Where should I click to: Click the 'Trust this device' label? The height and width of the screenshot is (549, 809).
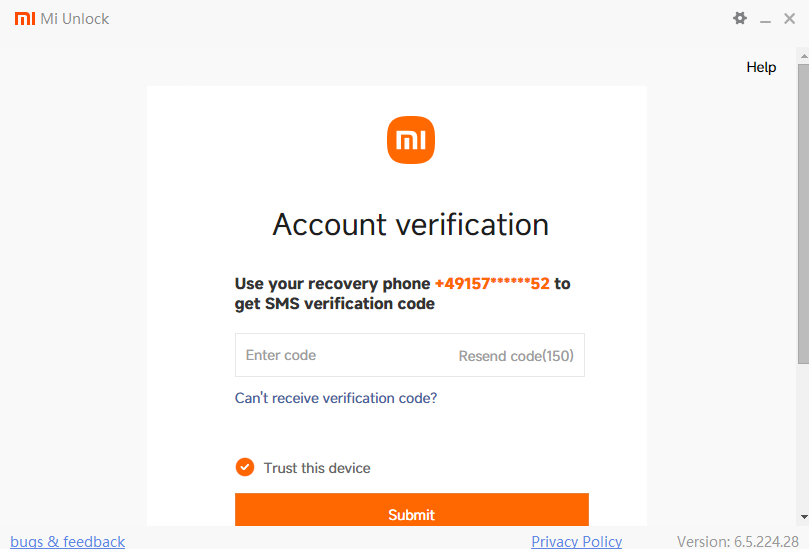point(317,468)
